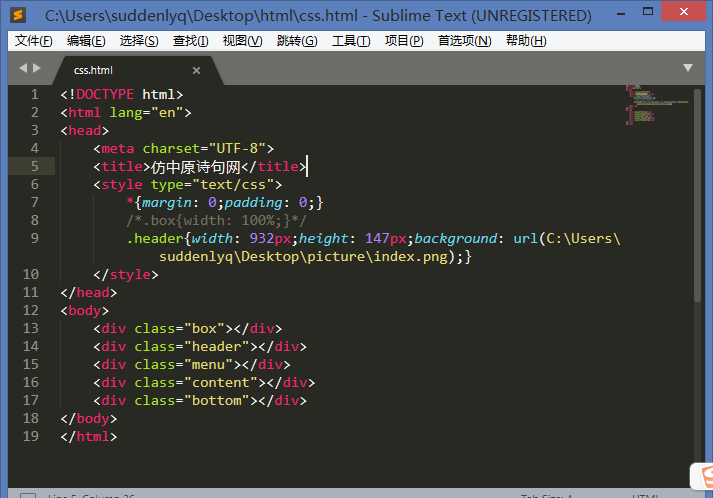The image size is (713, 498).
Task: Click the .header selector on line 9
Action: pyautogui.click(x=155, y=239)
